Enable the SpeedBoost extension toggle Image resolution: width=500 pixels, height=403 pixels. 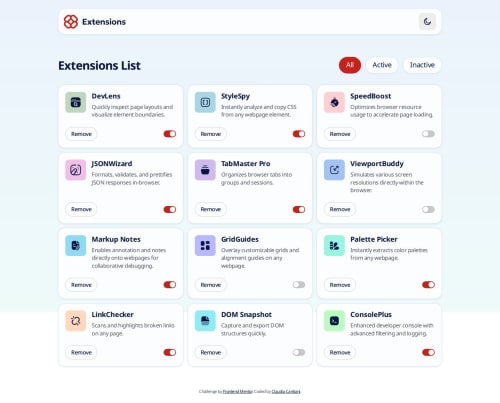(x=428, y=134)
